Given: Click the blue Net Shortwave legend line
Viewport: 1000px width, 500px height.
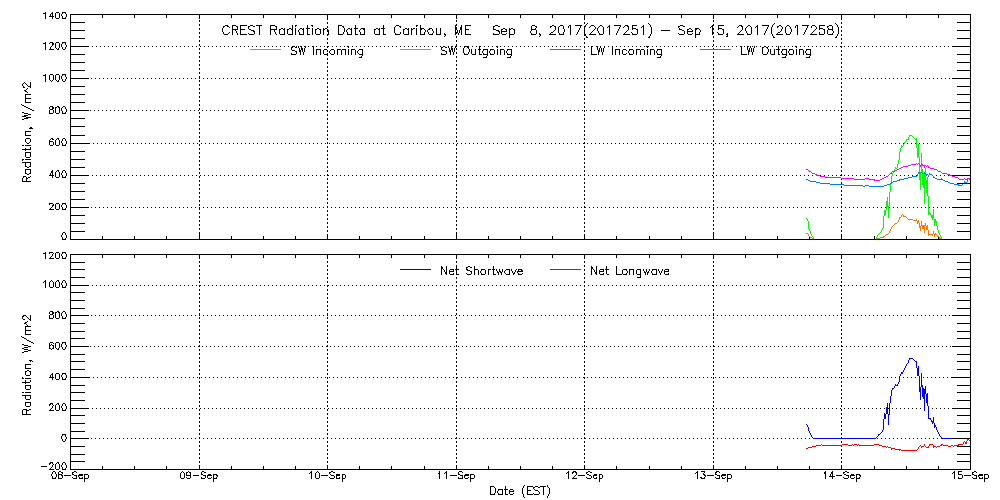Looking at the screenshot, I should click(416, 269).
